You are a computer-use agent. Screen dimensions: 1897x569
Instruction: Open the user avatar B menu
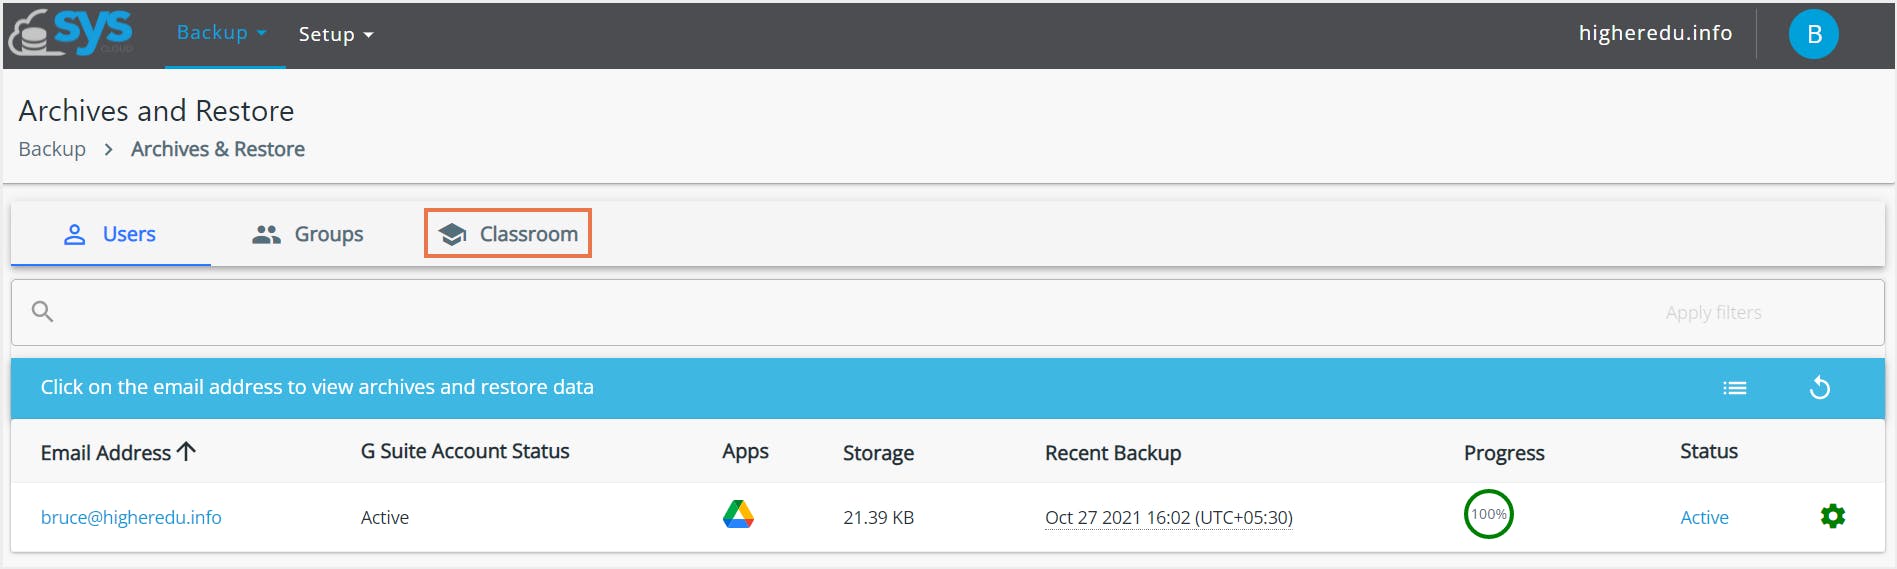[x=1813, y=34]
